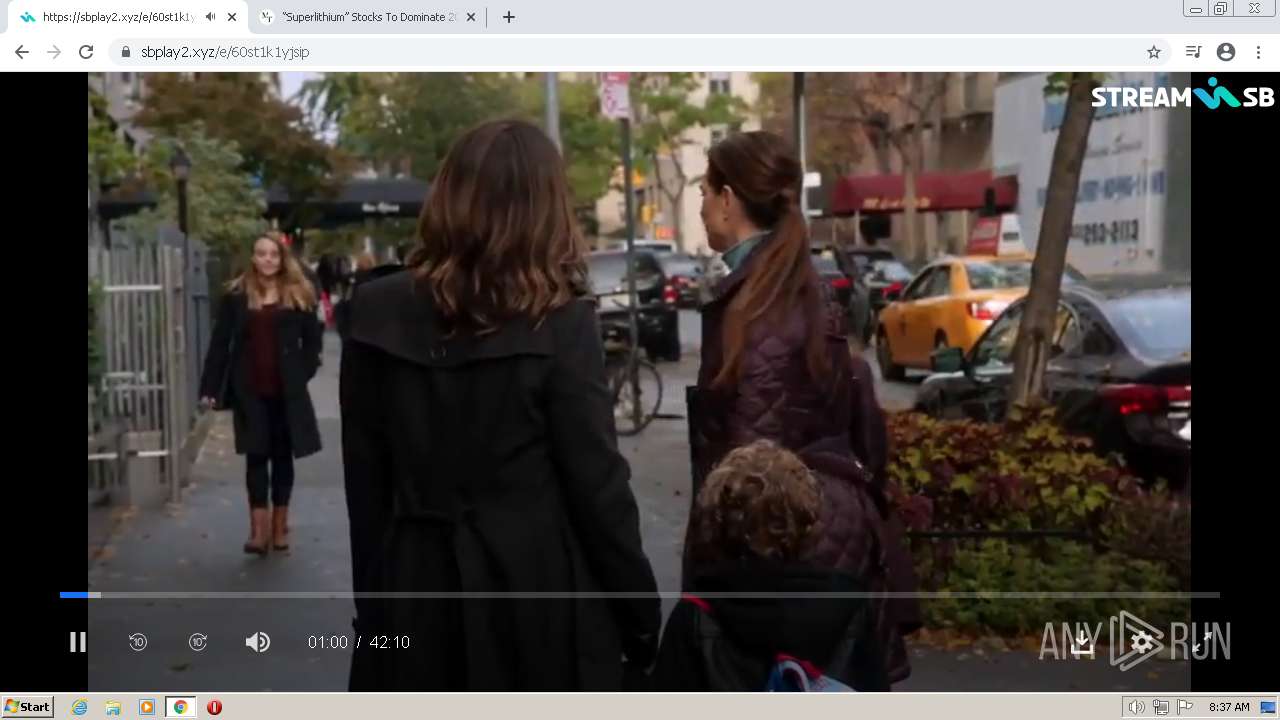Open Chrome's three-dot menu
The image size is (1280, 720).
(x=1258, y=52)
